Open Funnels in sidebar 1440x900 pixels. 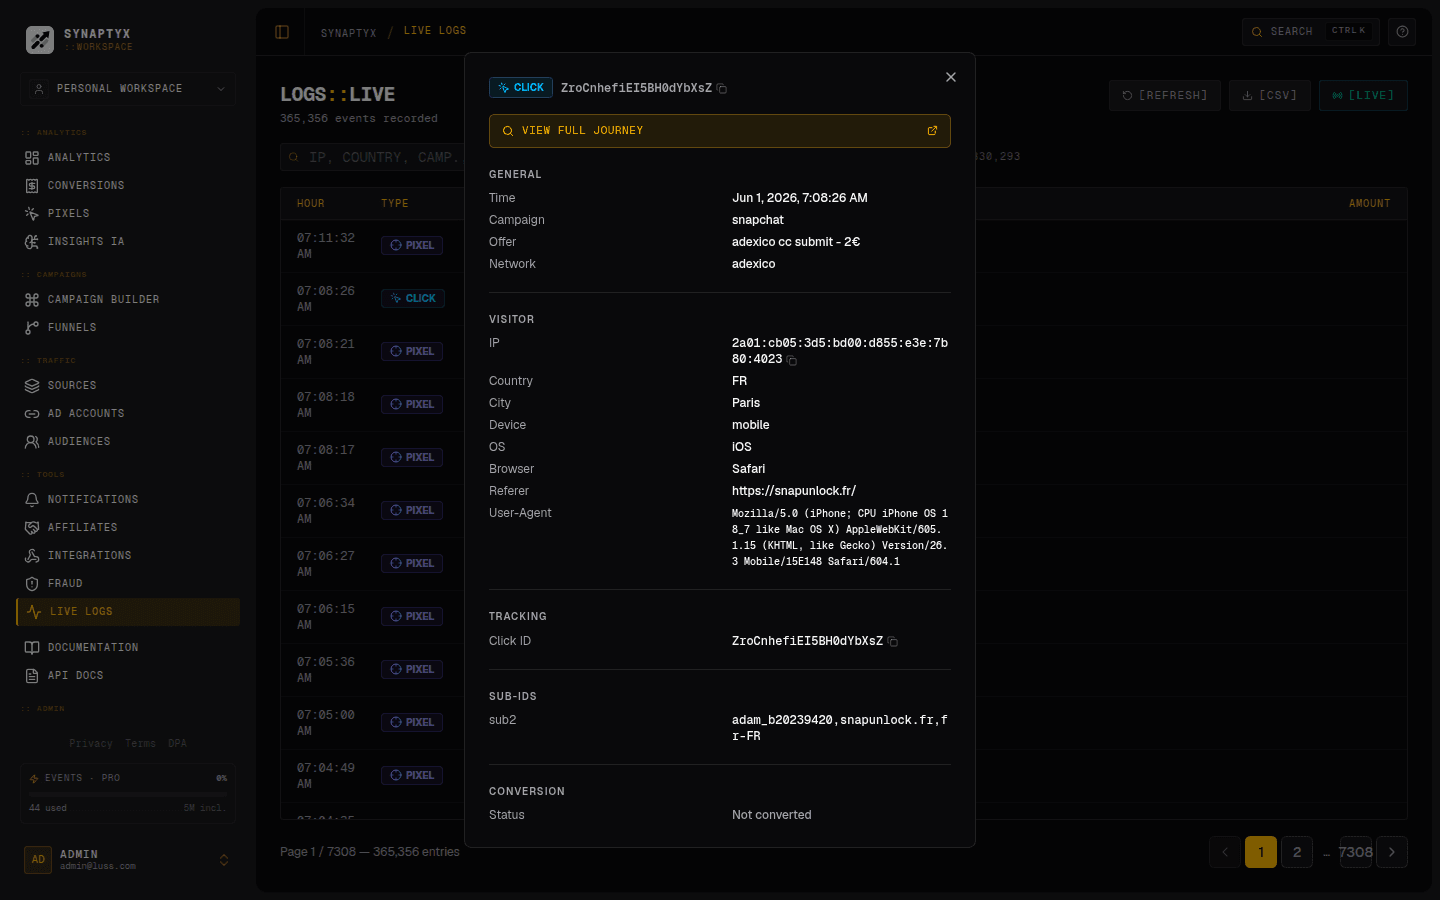pyautogui.click(x=128, y=328)
